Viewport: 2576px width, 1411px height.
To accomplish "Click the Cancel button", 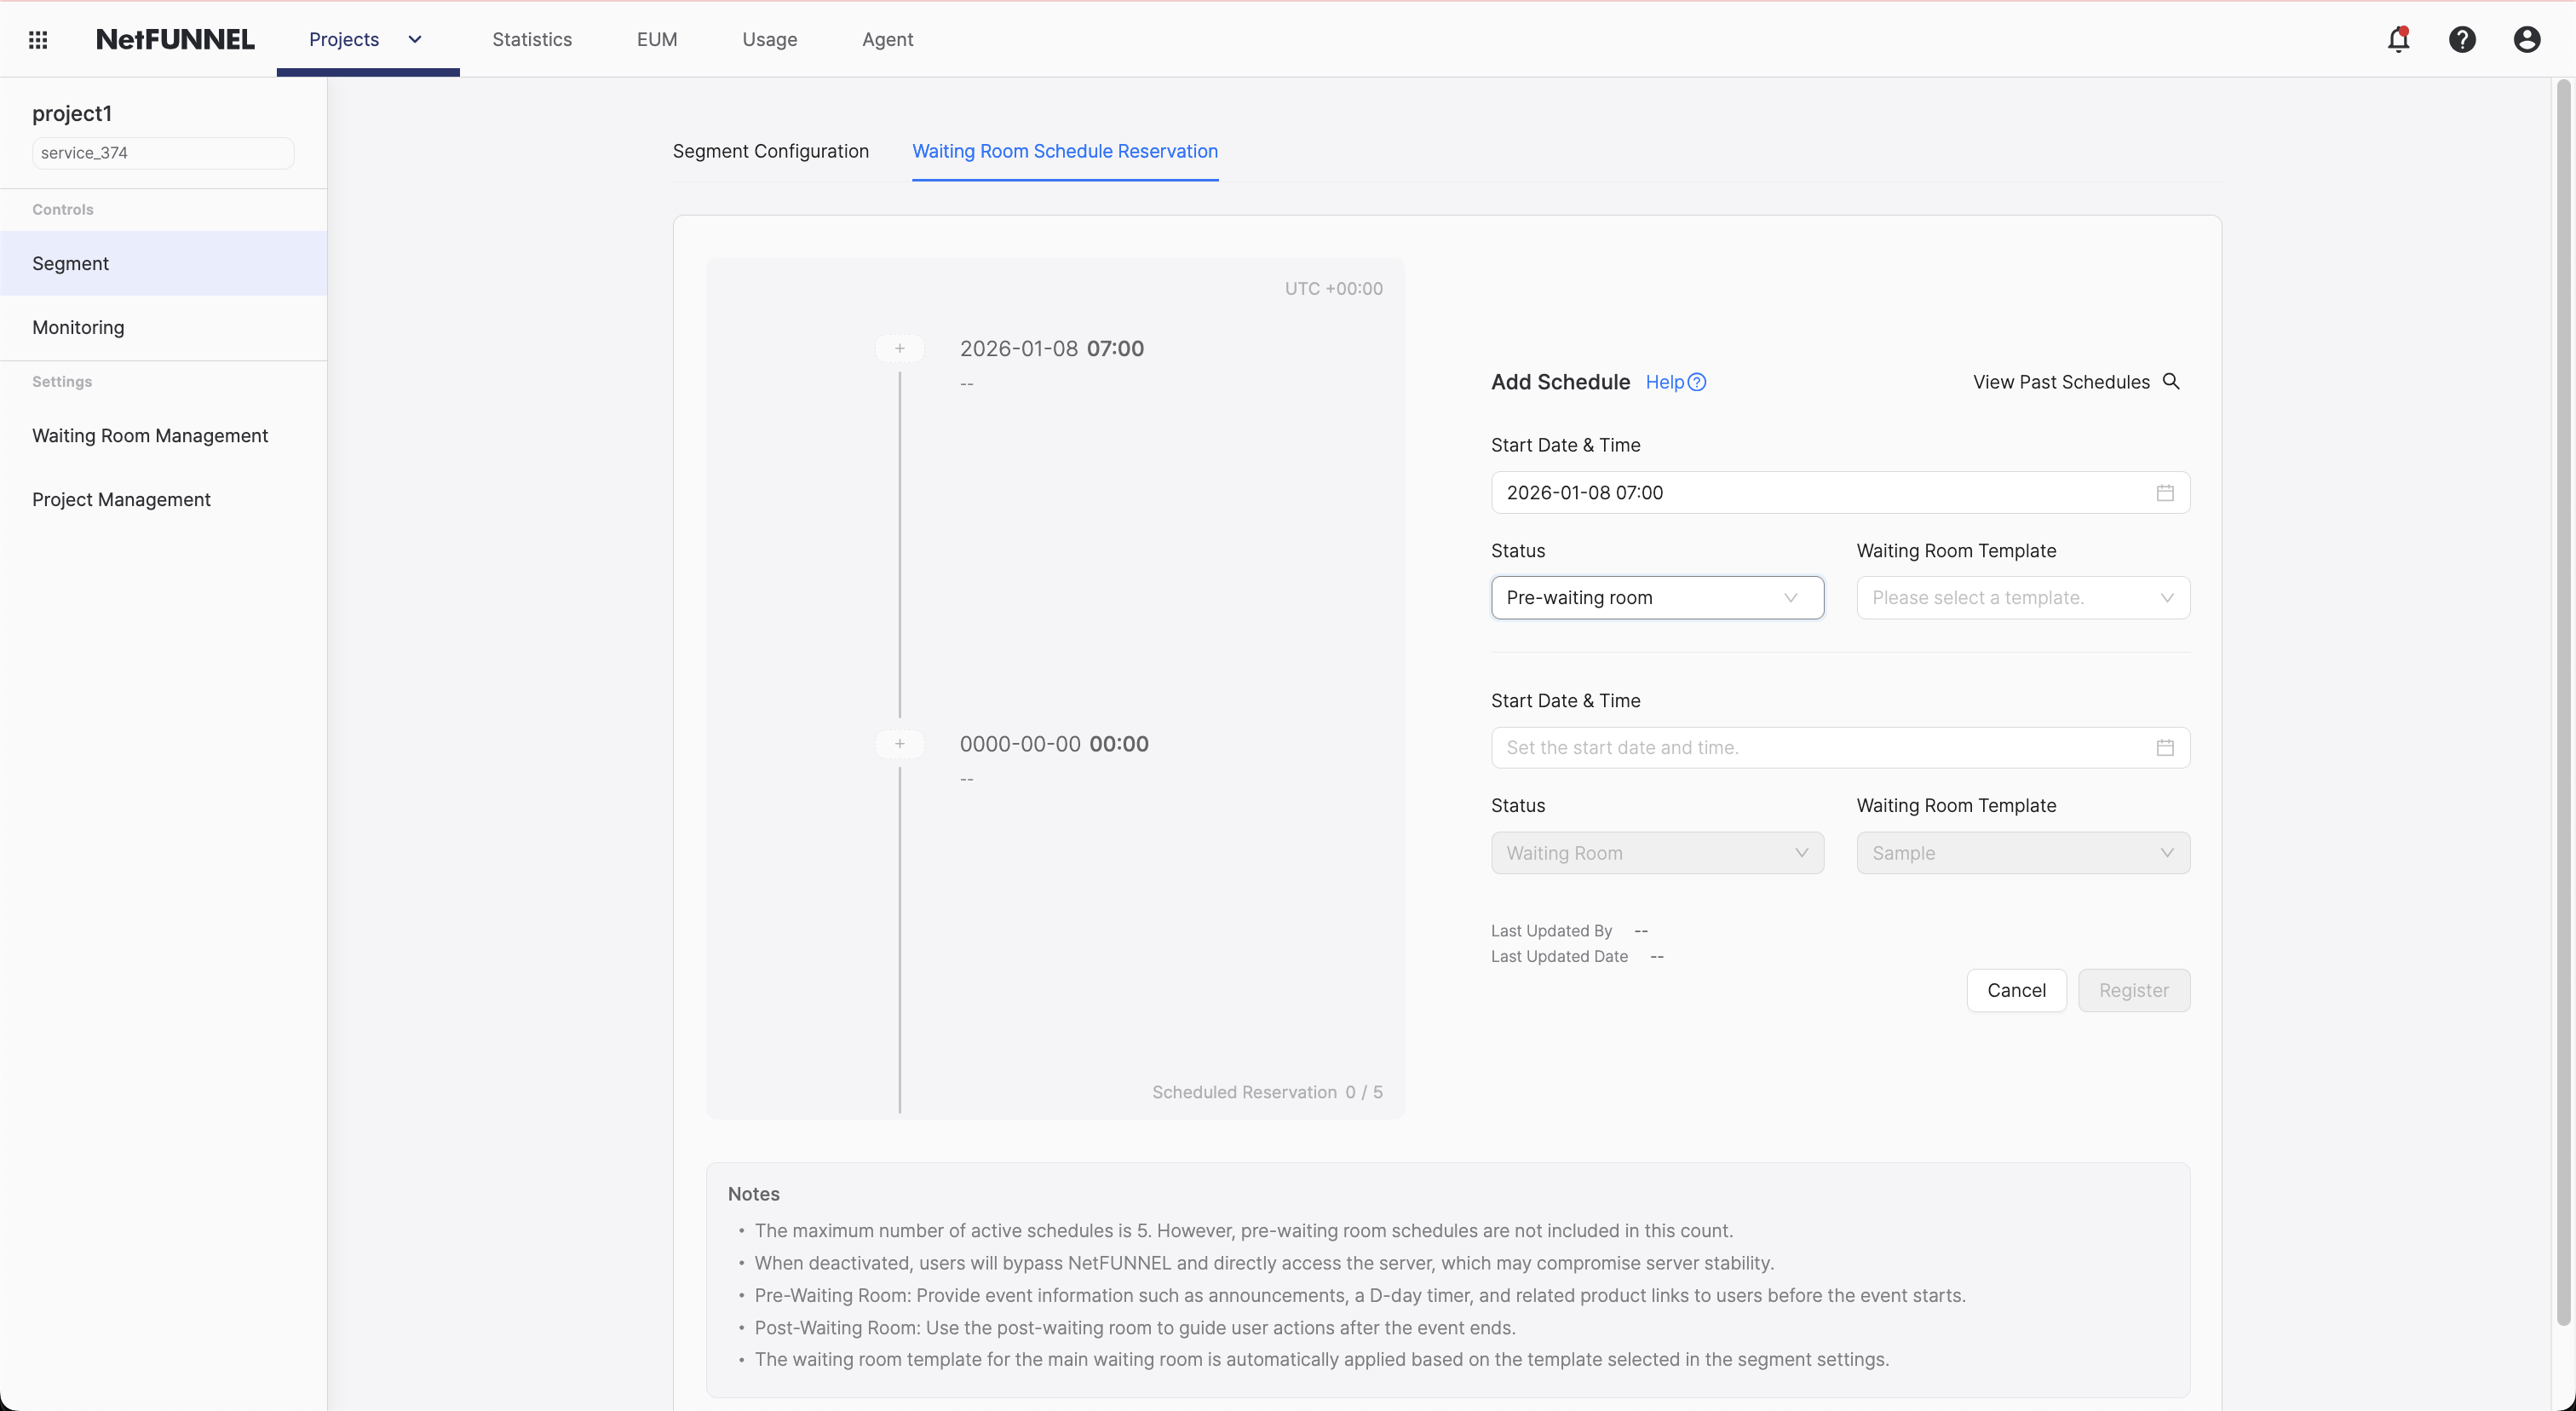I will [x=2016, y=990].
